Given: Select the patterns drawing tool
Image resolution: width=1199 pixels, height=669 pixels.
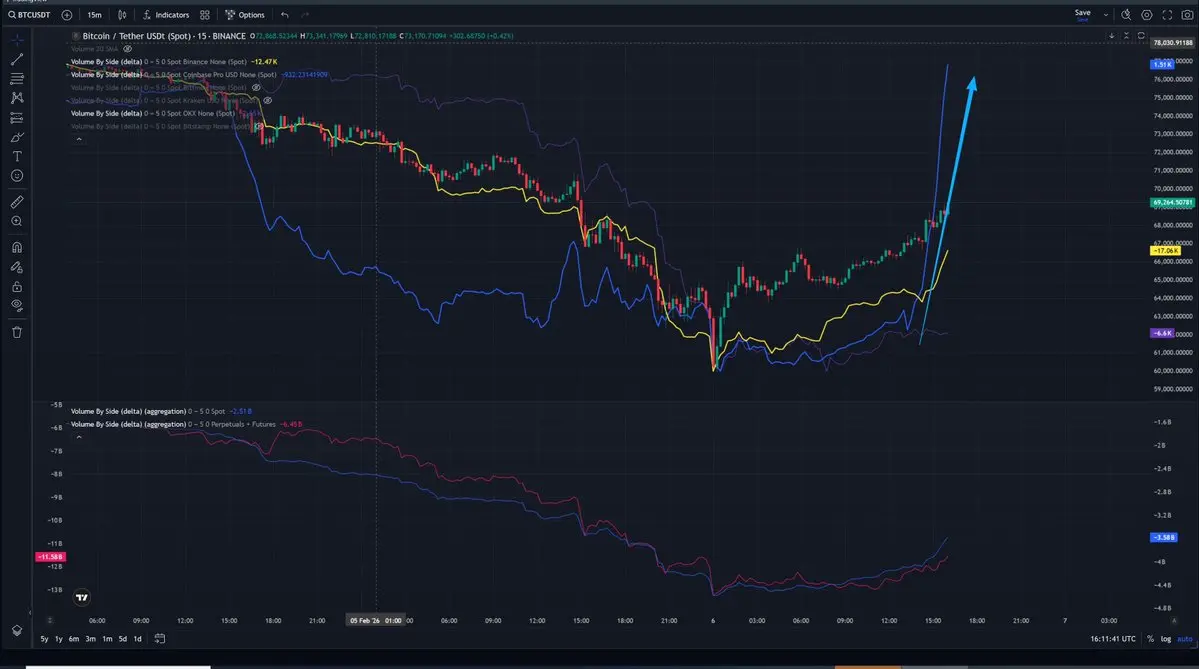Looking at the screenshot, I should [x=17, y=98].
